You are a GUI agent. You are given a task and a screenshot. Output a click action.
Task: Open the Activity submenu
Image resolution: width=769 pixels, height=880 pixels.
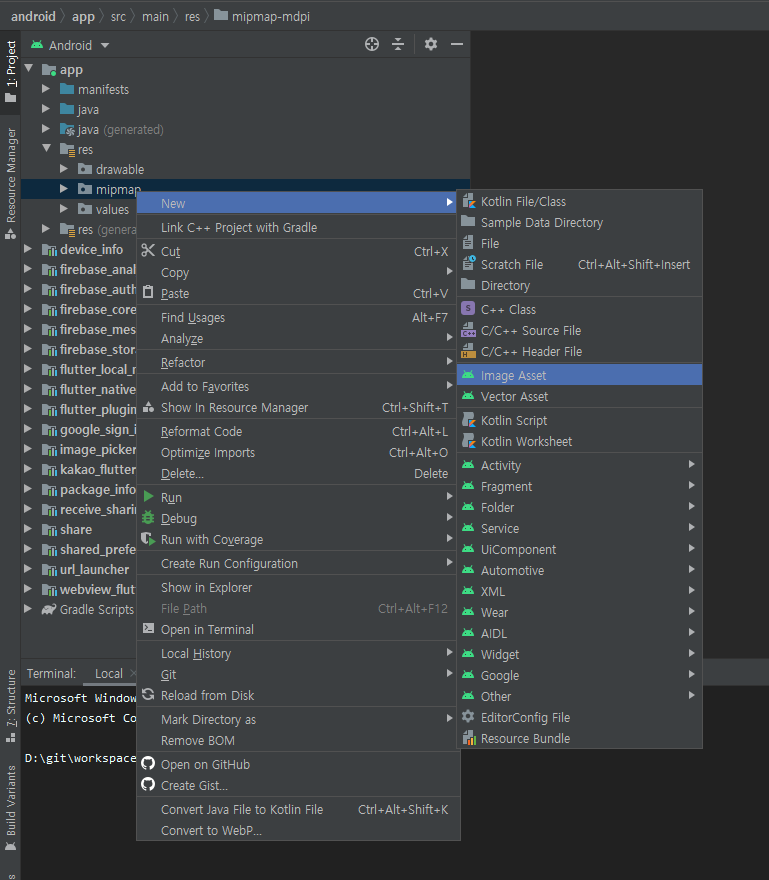[579, 465]
